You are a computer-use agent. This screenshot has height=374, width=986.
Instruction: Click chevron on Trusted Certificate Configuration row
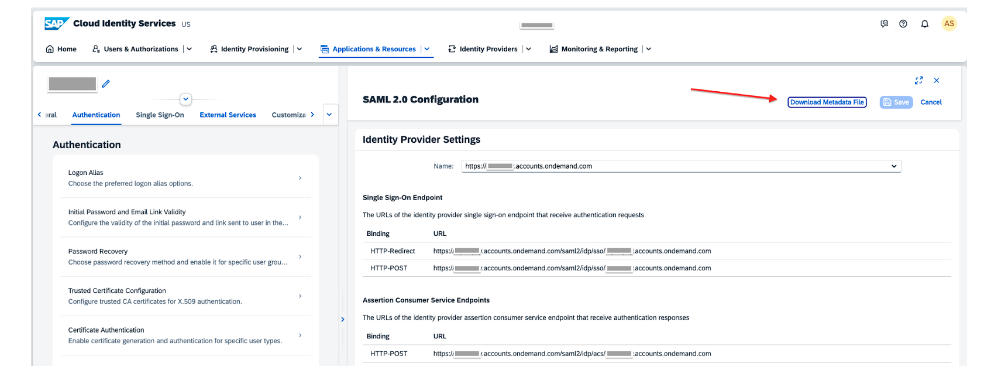(300, 296)
